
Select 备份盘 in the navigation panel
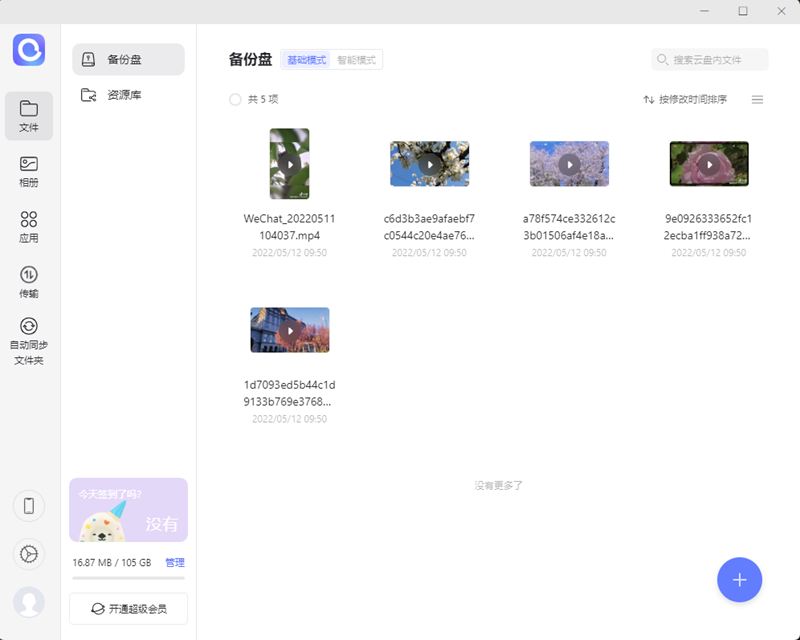pyautogui.click(x=128, y=59)
